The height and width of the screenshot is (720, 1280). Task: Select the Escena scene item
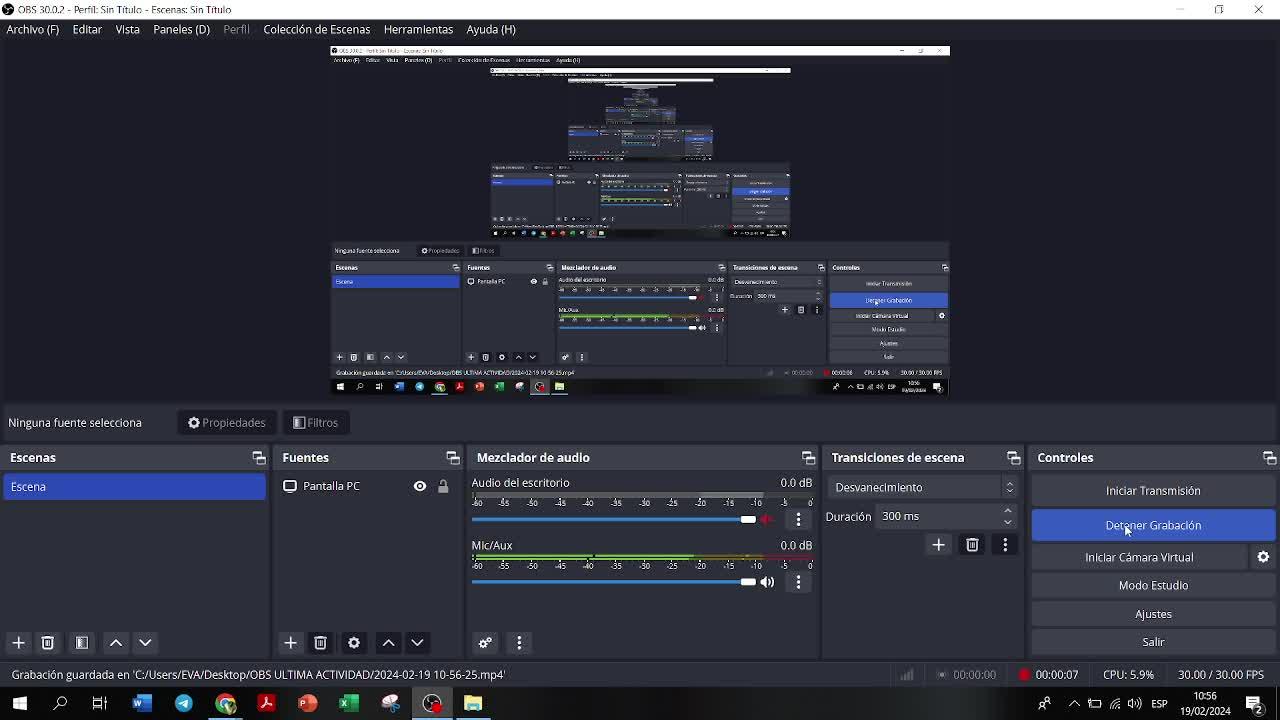coord(134,486)
